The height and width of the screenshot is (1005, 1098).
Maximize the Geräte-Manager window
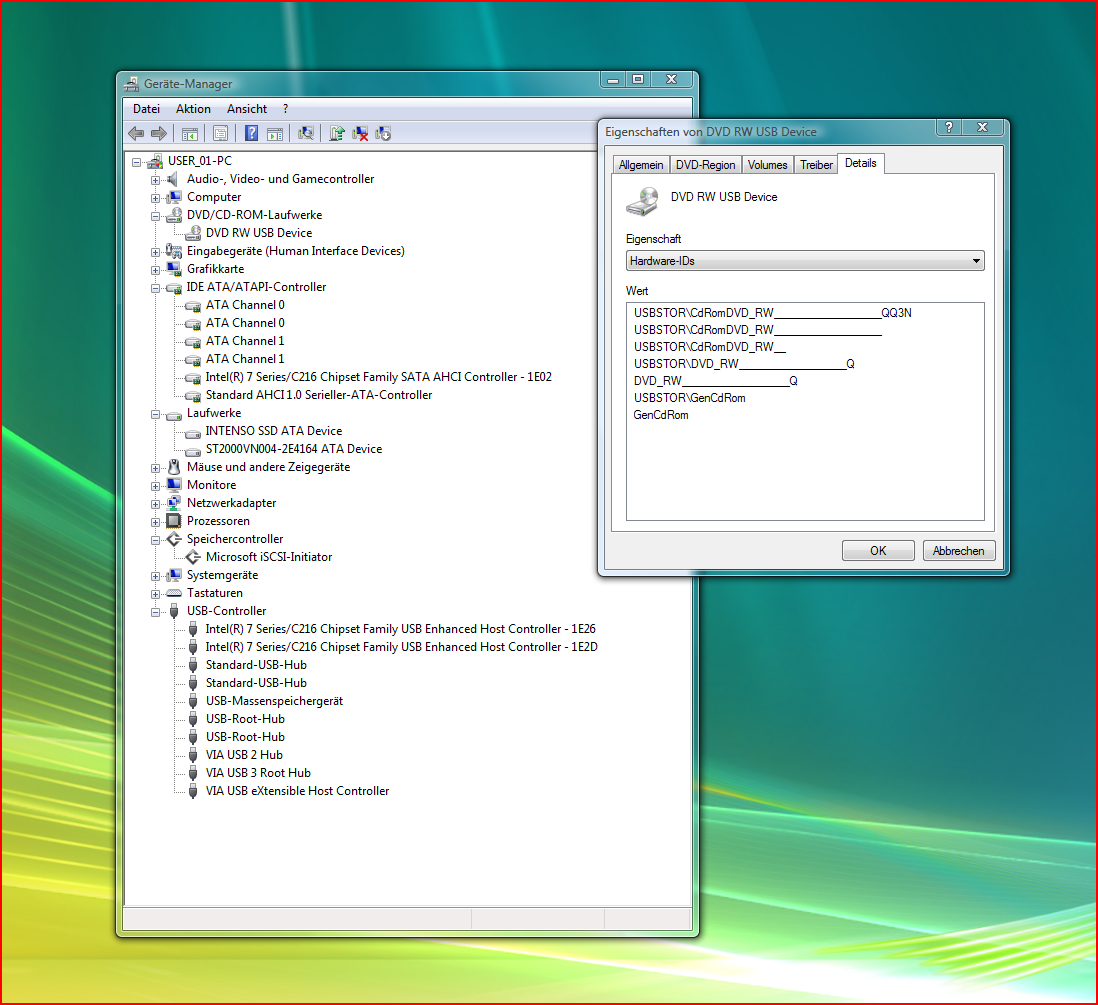tap(638, 79)
